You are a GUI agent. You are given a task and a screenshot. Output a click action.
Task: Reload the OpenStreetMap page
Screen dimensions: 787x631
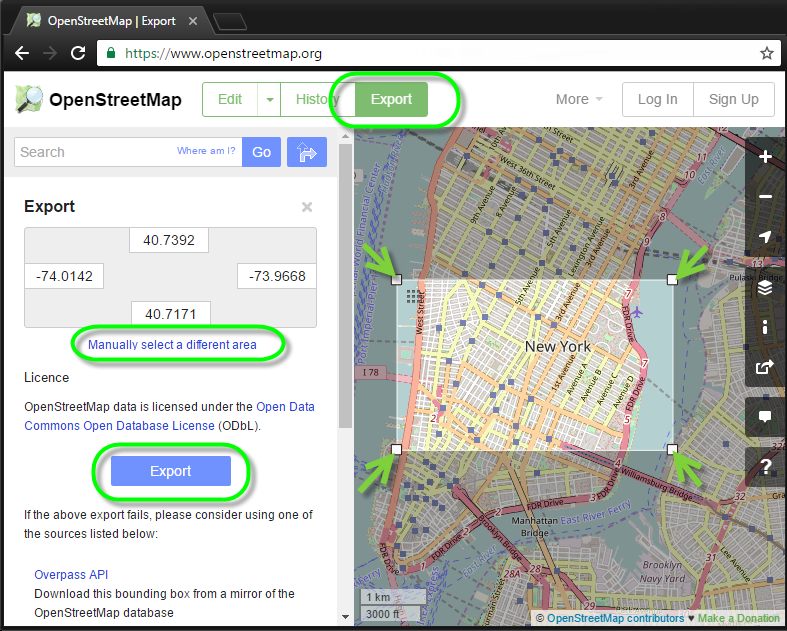click(x=78, y=53)
